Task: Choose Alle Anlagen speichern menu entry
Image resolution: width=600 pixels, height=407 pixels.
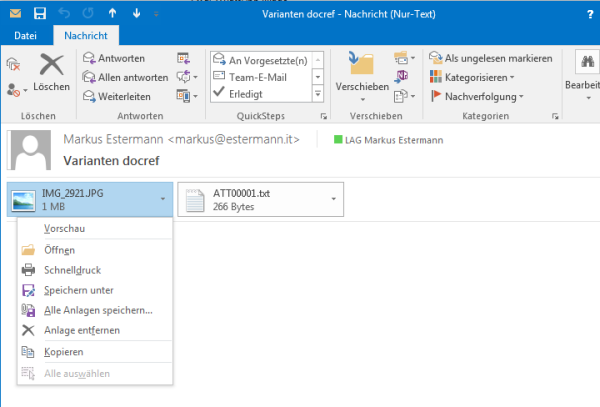Action: 95,310
